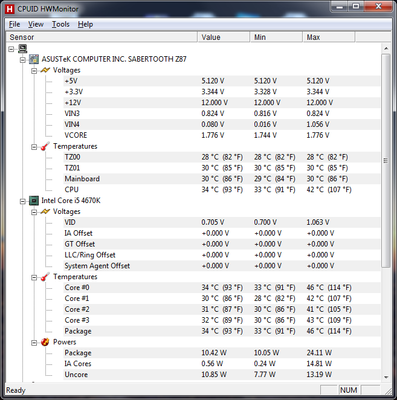The height and width of the screenshot is (400, 397).
Task: Select the Core #0 temperature row
Action: tap(222, 288)
